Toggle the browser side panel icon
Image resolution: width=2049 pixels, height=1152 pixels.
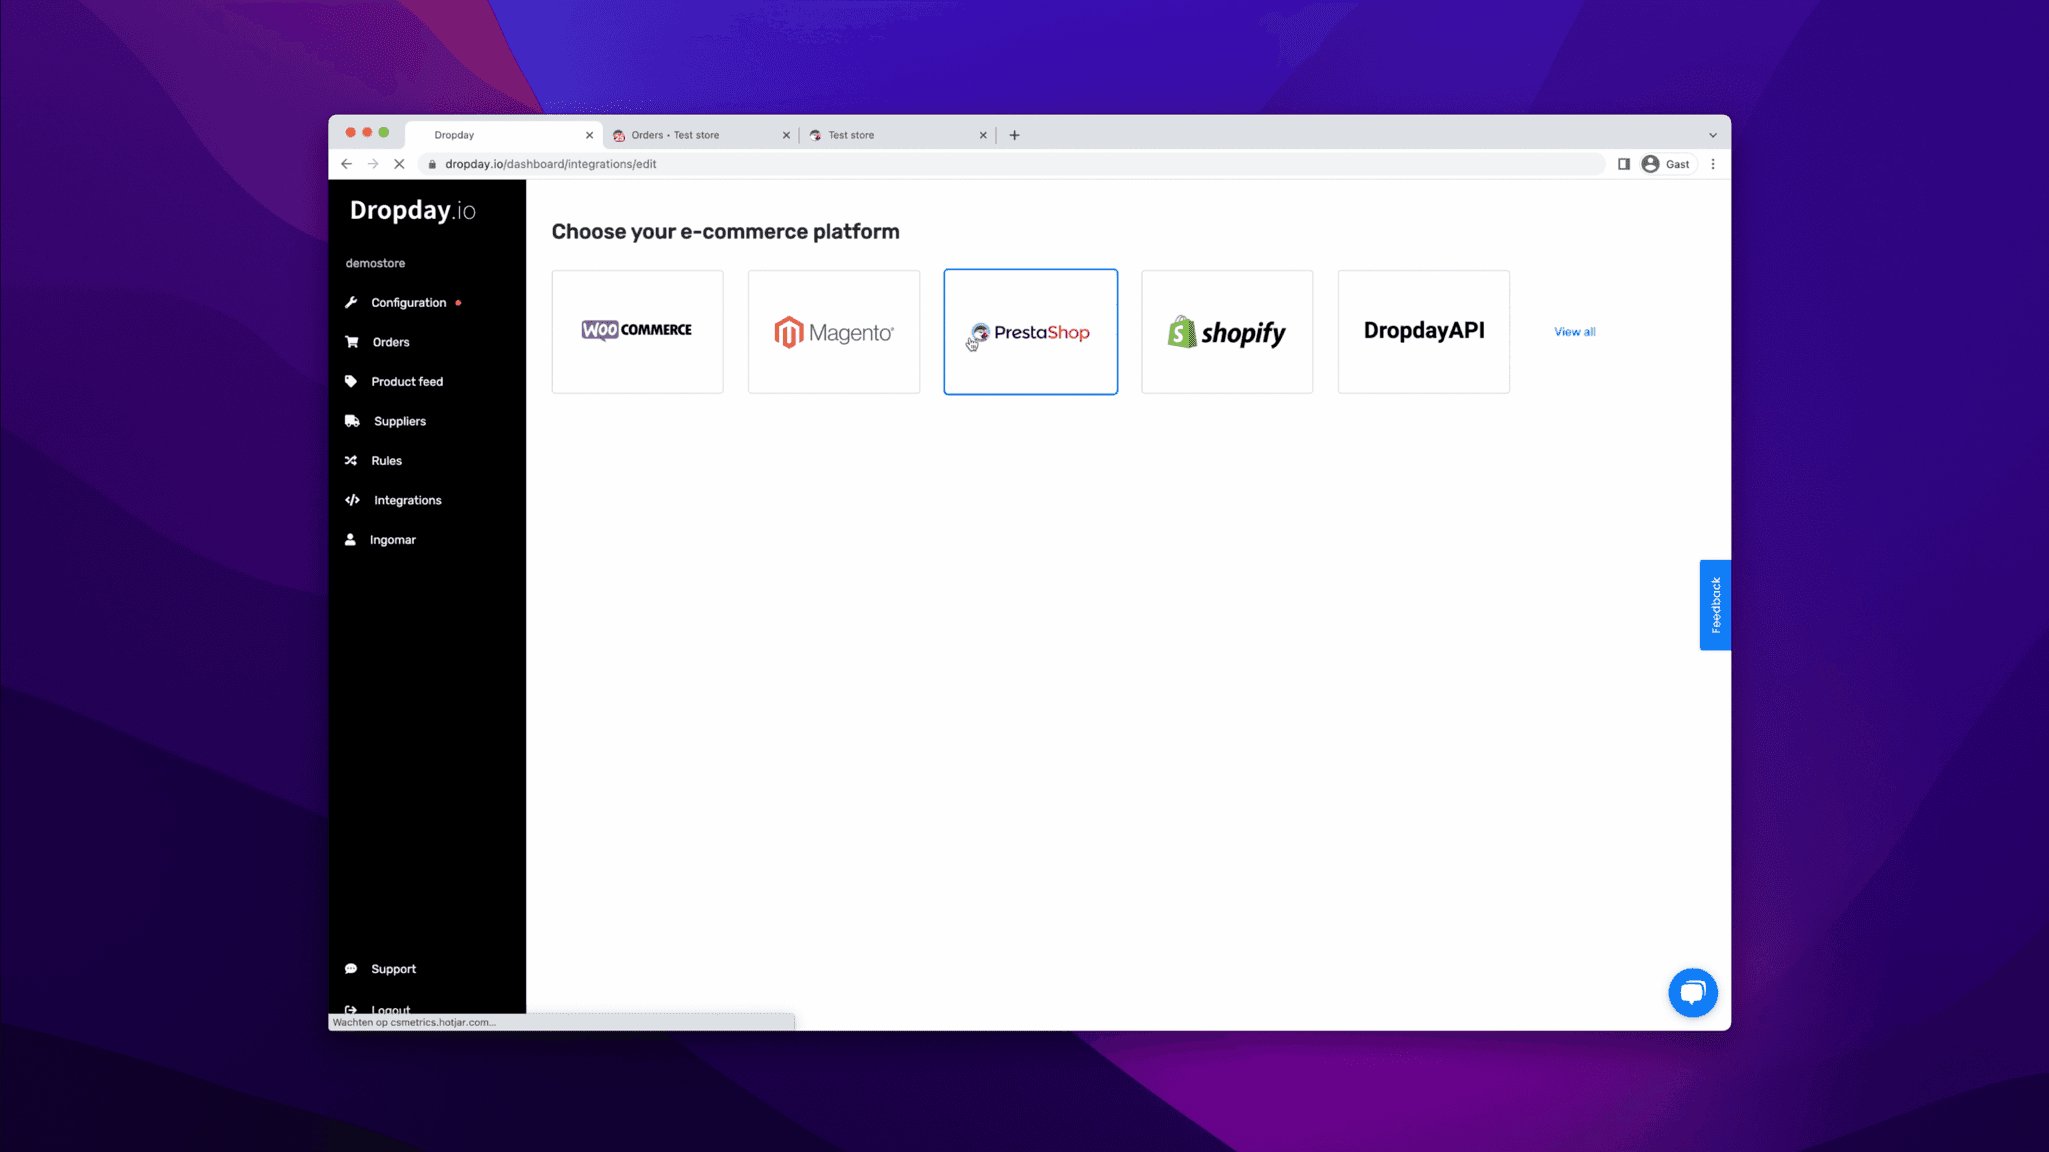click(1624, 164)
